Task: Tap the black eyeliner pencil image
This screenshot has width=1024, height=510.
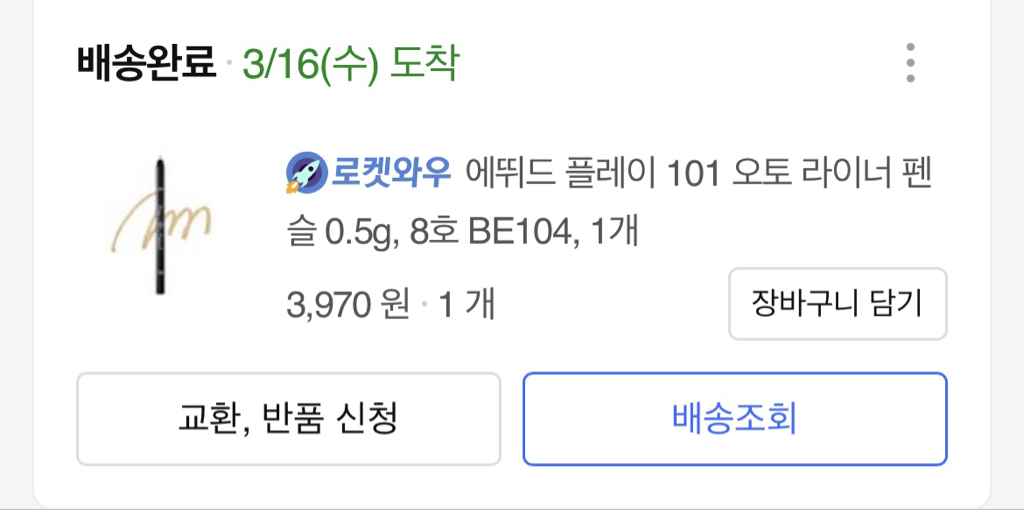Action: pos(161,226)
